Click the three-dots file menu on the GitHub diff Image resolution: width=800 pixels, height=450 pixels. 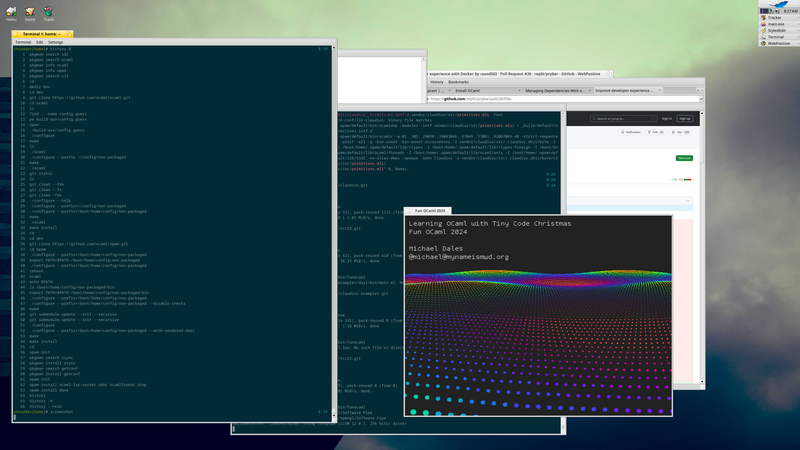point(688,201)
